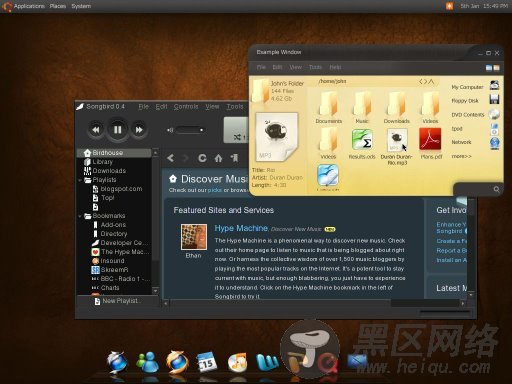This screenshot has height=384, width=512.
Task: Go forward in Songbird's browser toolbar
Action: tap(186, 158)
